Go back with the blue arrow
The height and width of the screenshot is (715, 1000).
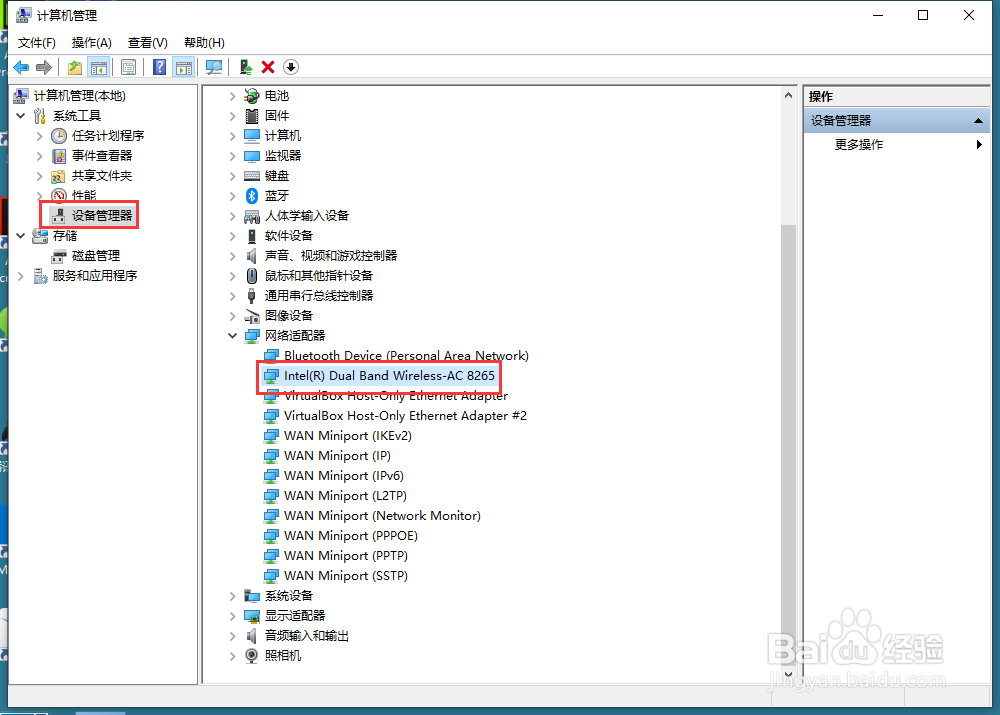[x=21, y=67]
